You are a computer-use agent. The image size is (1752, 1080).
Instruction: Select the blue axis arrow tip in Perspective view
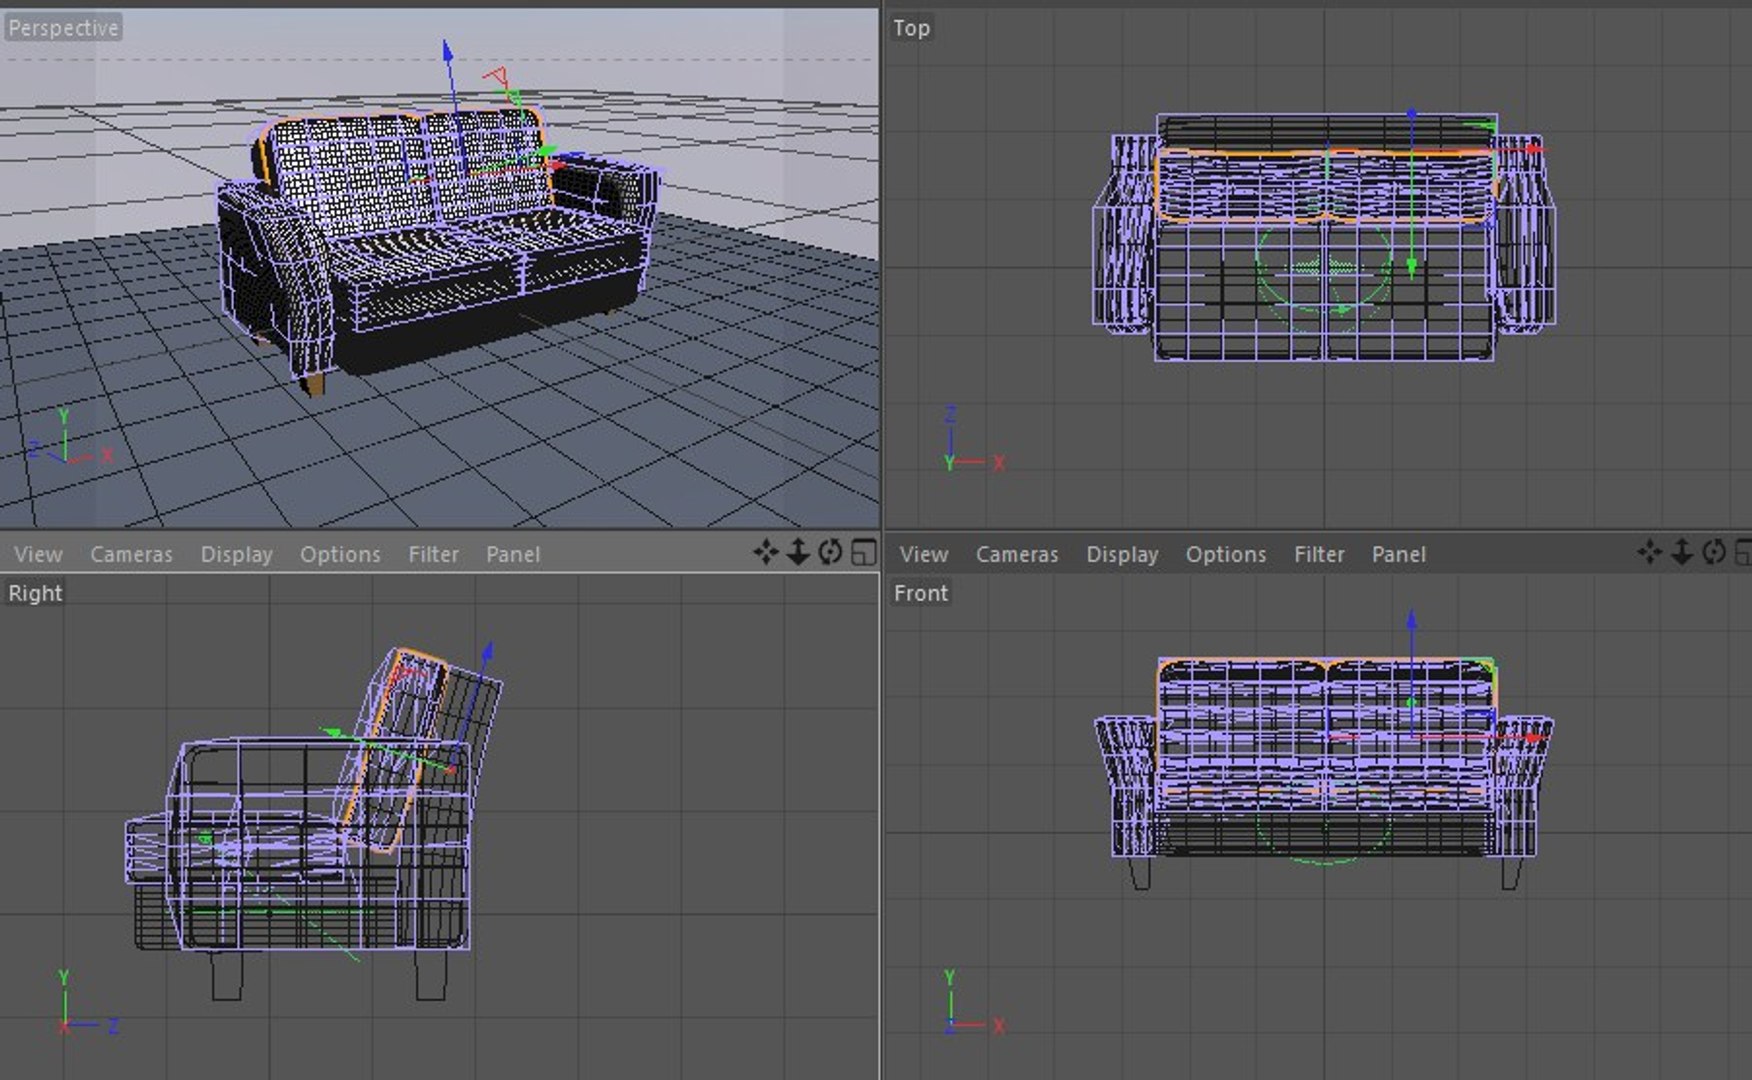pyautogui.click(x=448, y=50)
